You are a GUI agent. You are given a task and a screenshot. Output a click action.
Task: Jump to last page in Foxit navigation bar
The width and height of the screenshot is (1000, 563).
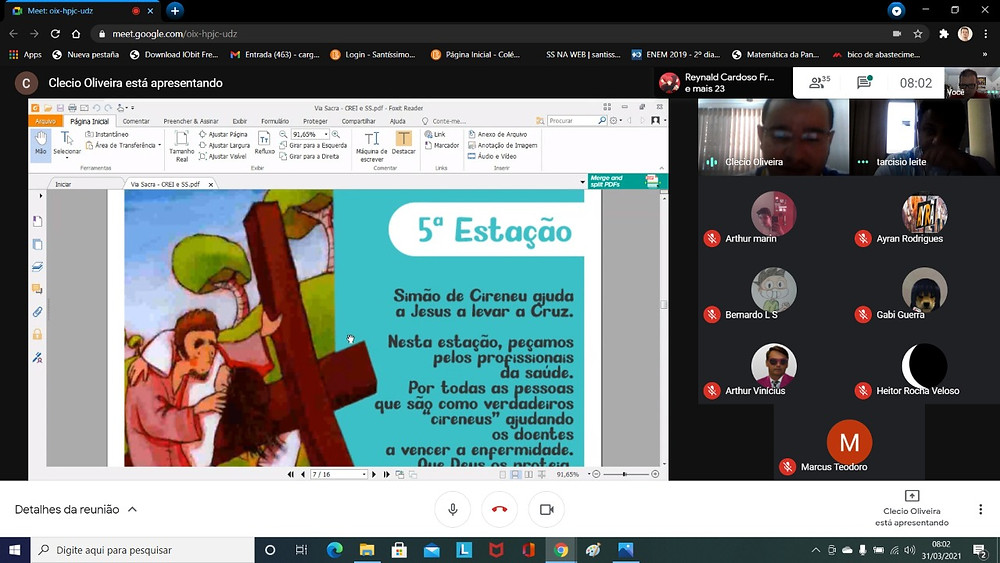click(386, 474)
